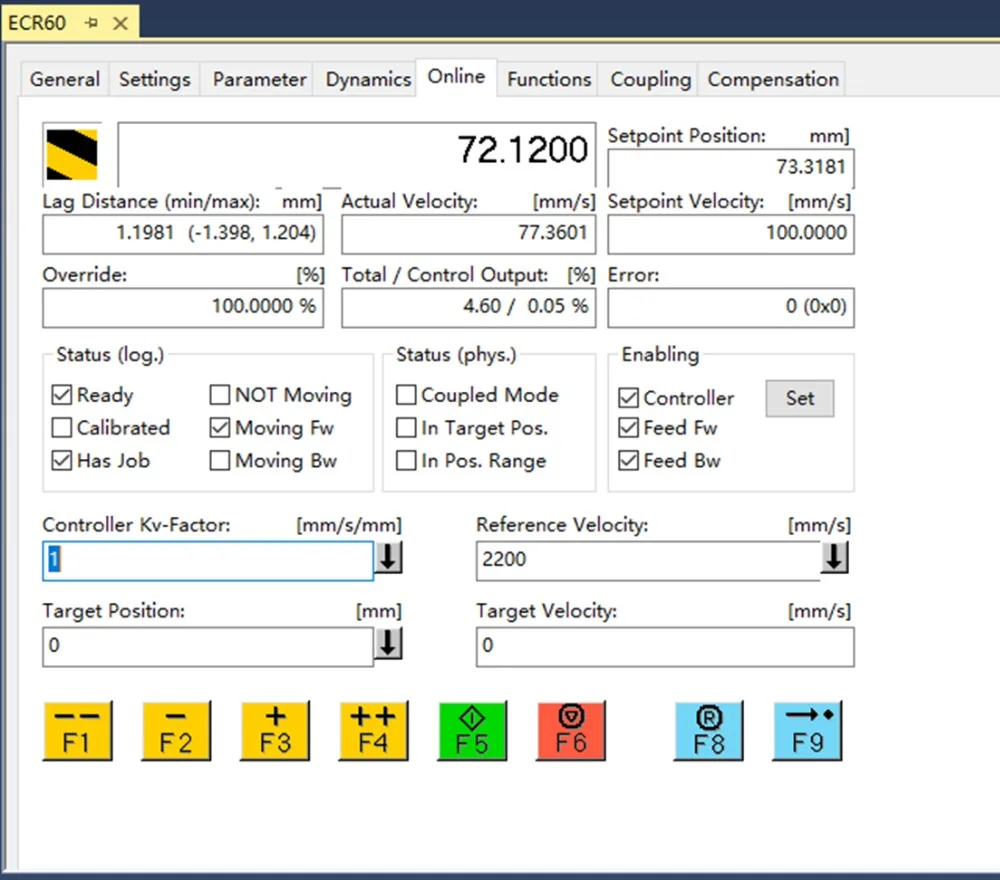
Task: Apply Controller Kv-Factor with down arrow
Action: point(388,558)
